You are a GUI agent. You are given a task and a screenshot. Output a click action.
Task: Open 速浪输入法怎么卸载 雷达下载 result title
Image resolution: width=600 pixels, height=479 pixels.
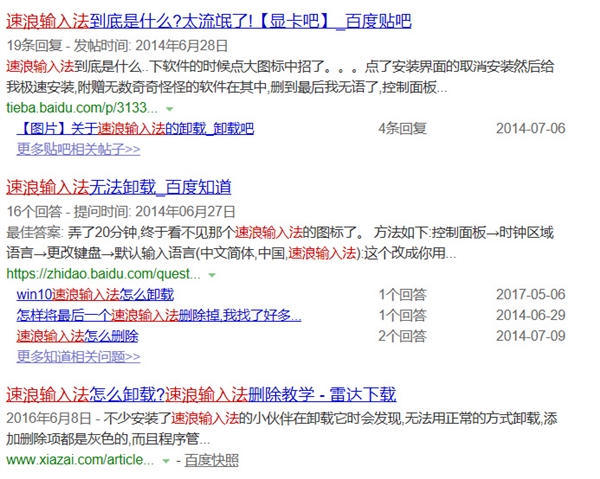pos(201,394)
